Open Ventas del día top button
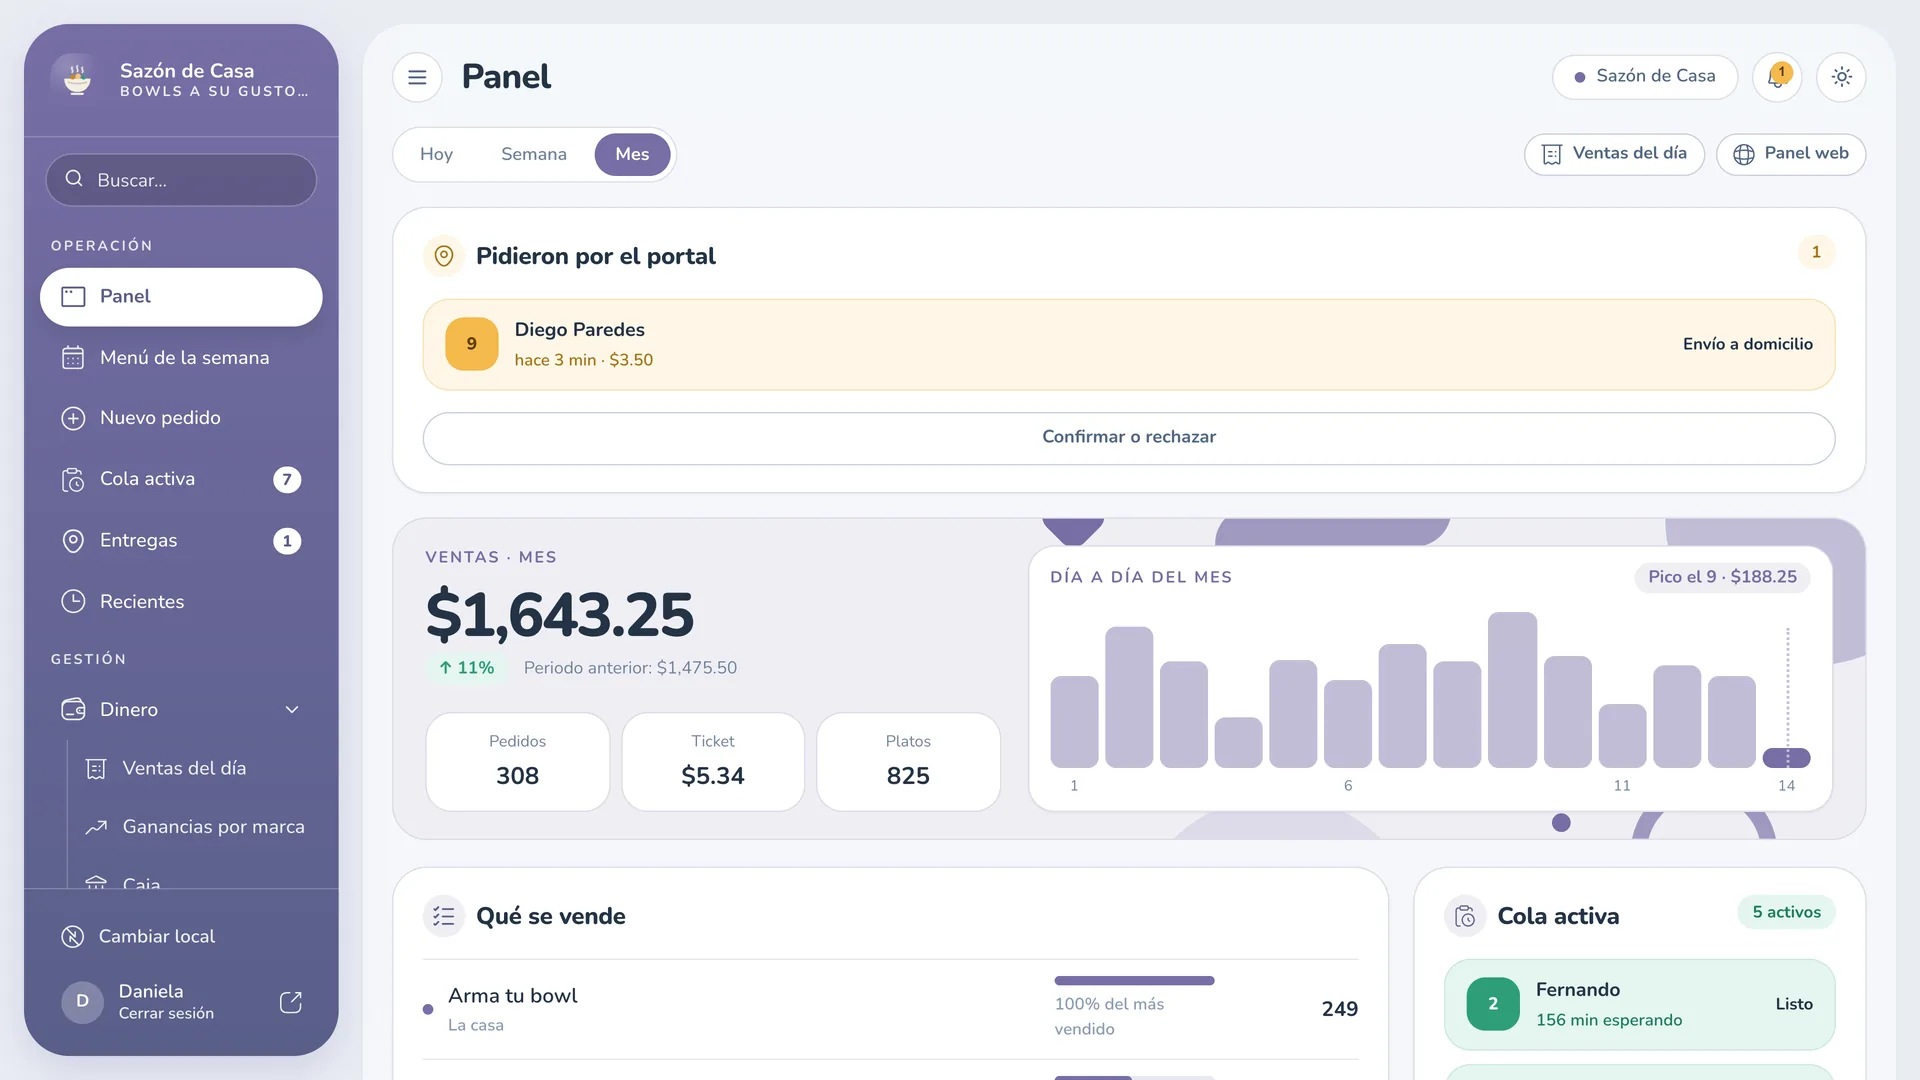Viewport: 1920px width, 1080px height. point(1614,154)
